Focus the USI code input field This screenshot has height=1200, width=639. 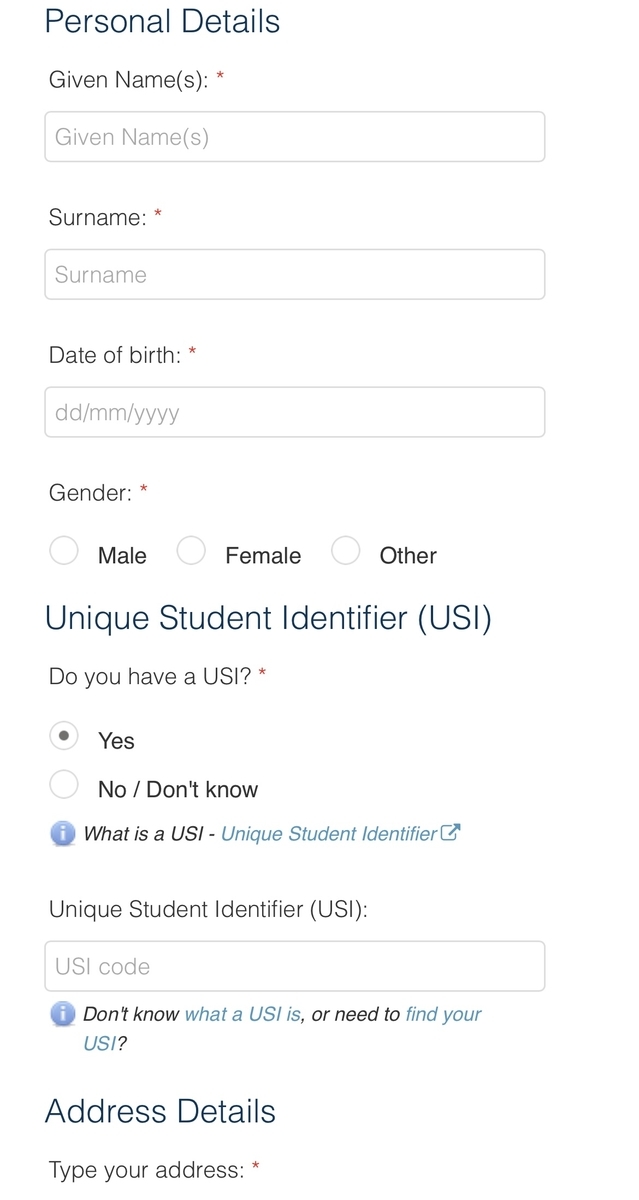(294, 966)
